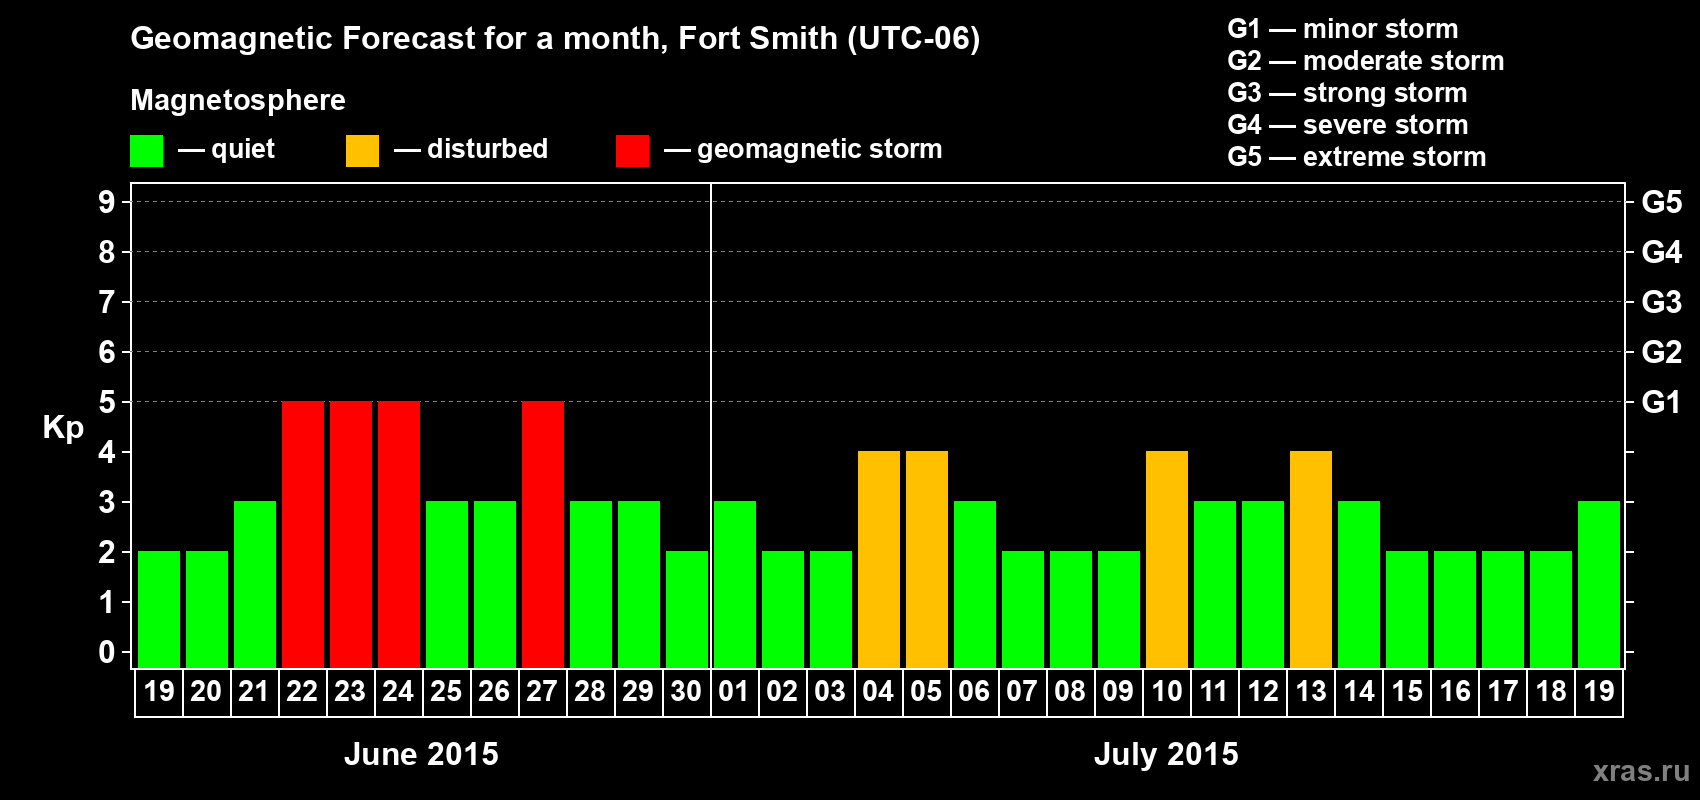This screenshot has width=1700, height=800.
Task: Click the 'disturbed' legend label
Action: pyautogui.click(x=488, y=149)
